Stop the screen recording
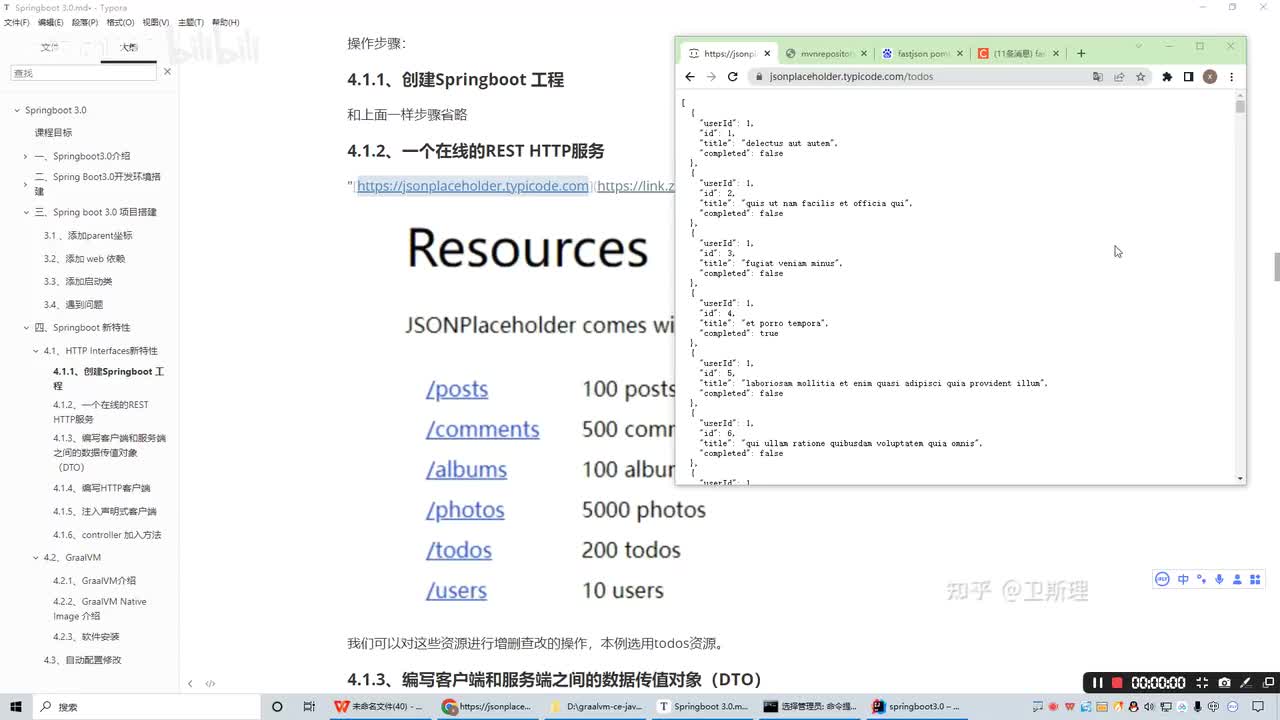Image resolution: width=1280 pixels, height=720 pixels. [x=1118, y=683]
